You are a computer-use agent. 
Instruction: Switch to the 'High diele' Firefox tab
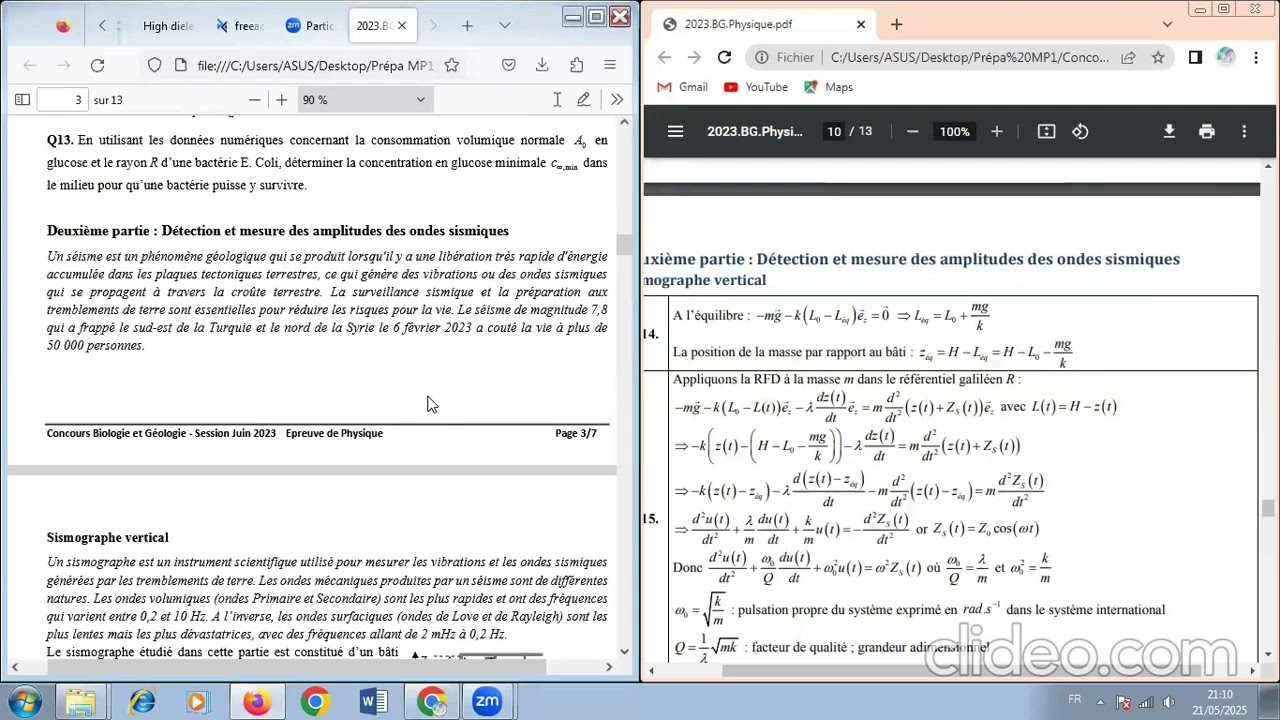pos(167,26)
